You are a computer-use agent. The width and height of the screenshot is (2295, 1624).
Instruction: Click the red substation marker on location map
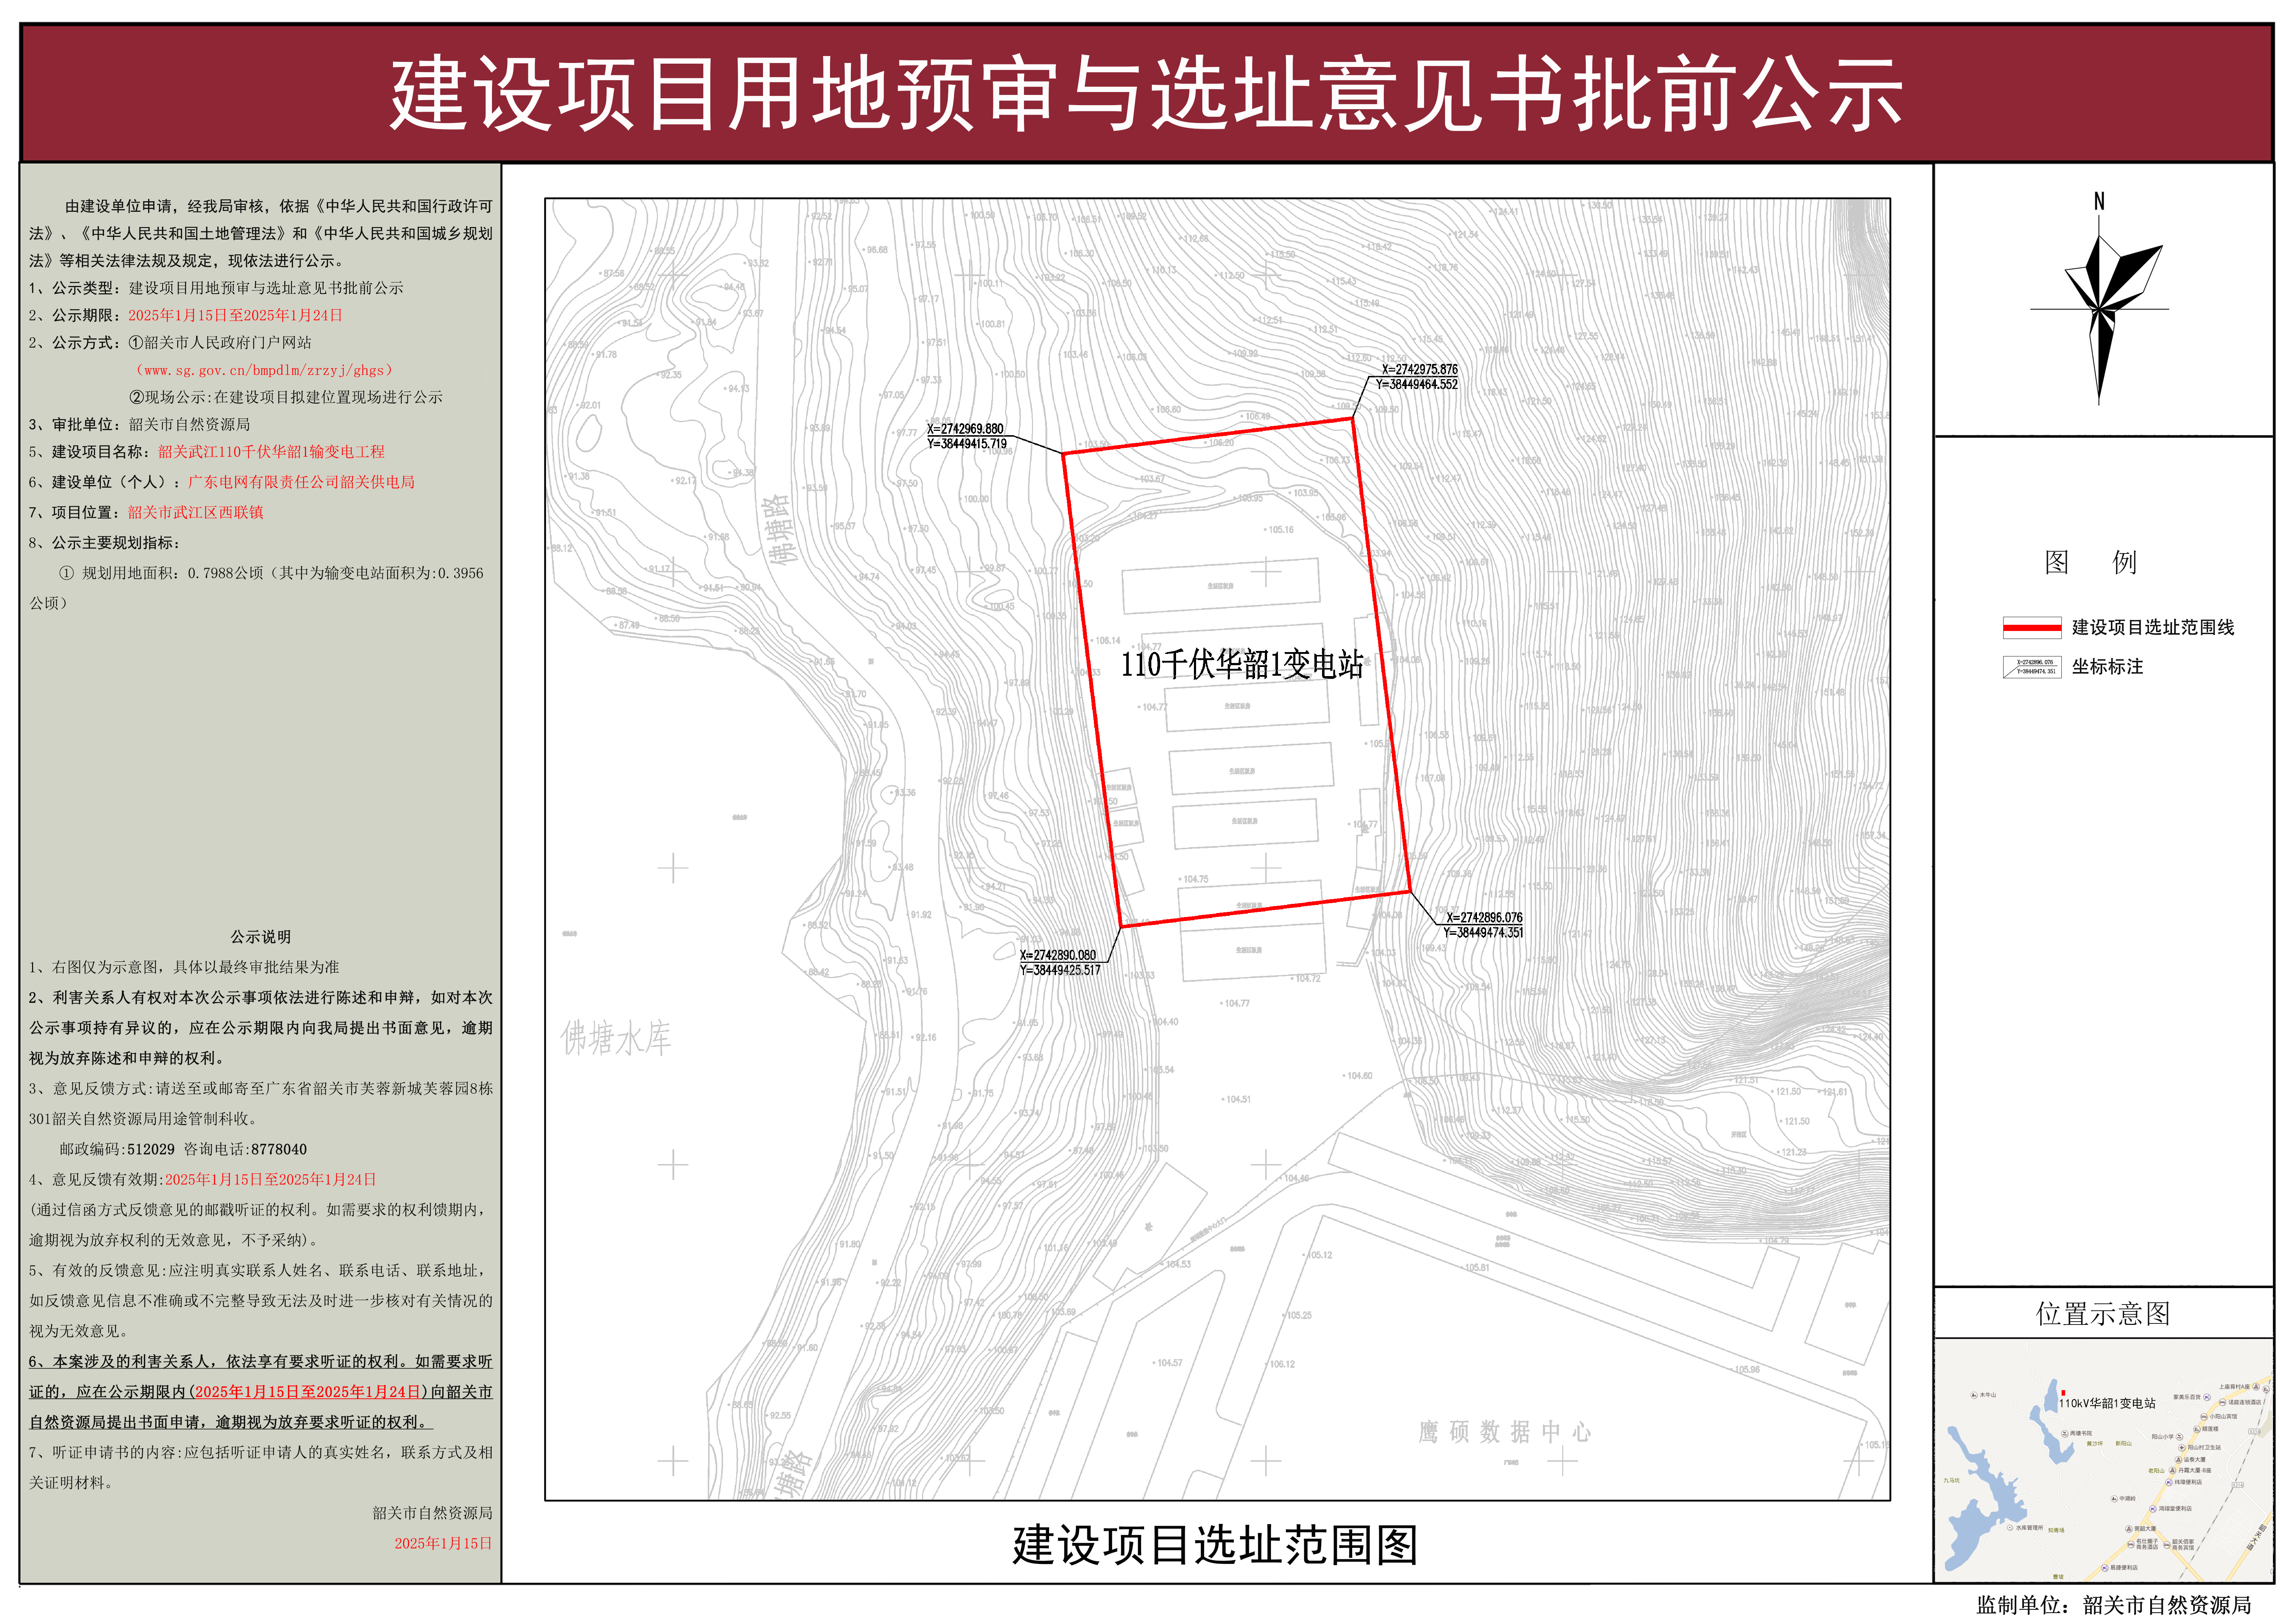click(x=2063, y=1393)
